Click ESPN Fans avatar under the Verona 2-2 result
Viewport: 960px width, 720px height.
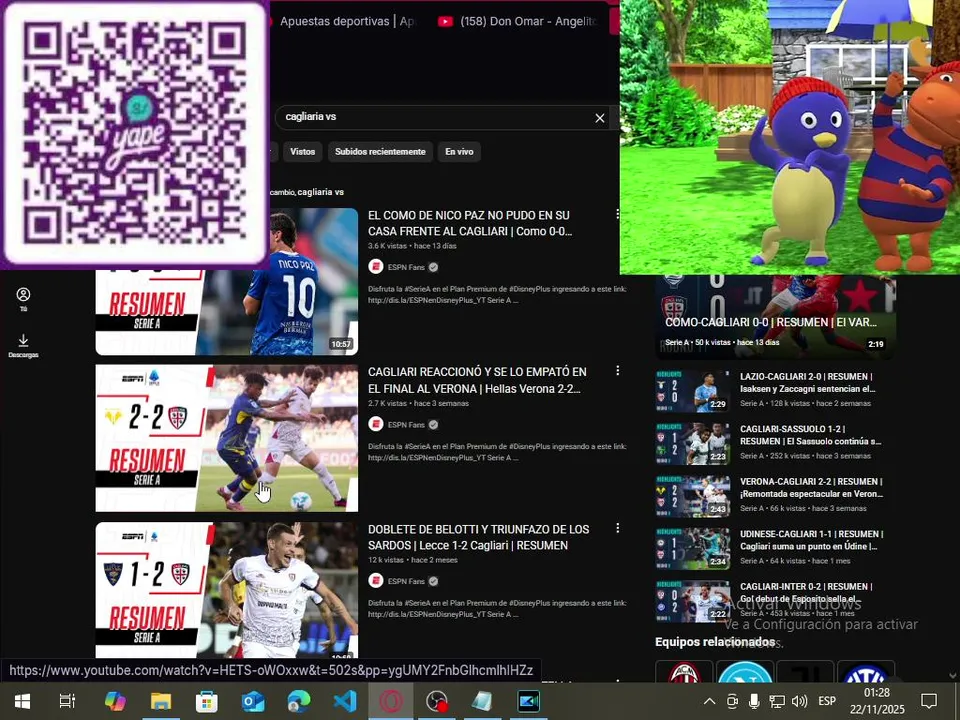point(376,424)
